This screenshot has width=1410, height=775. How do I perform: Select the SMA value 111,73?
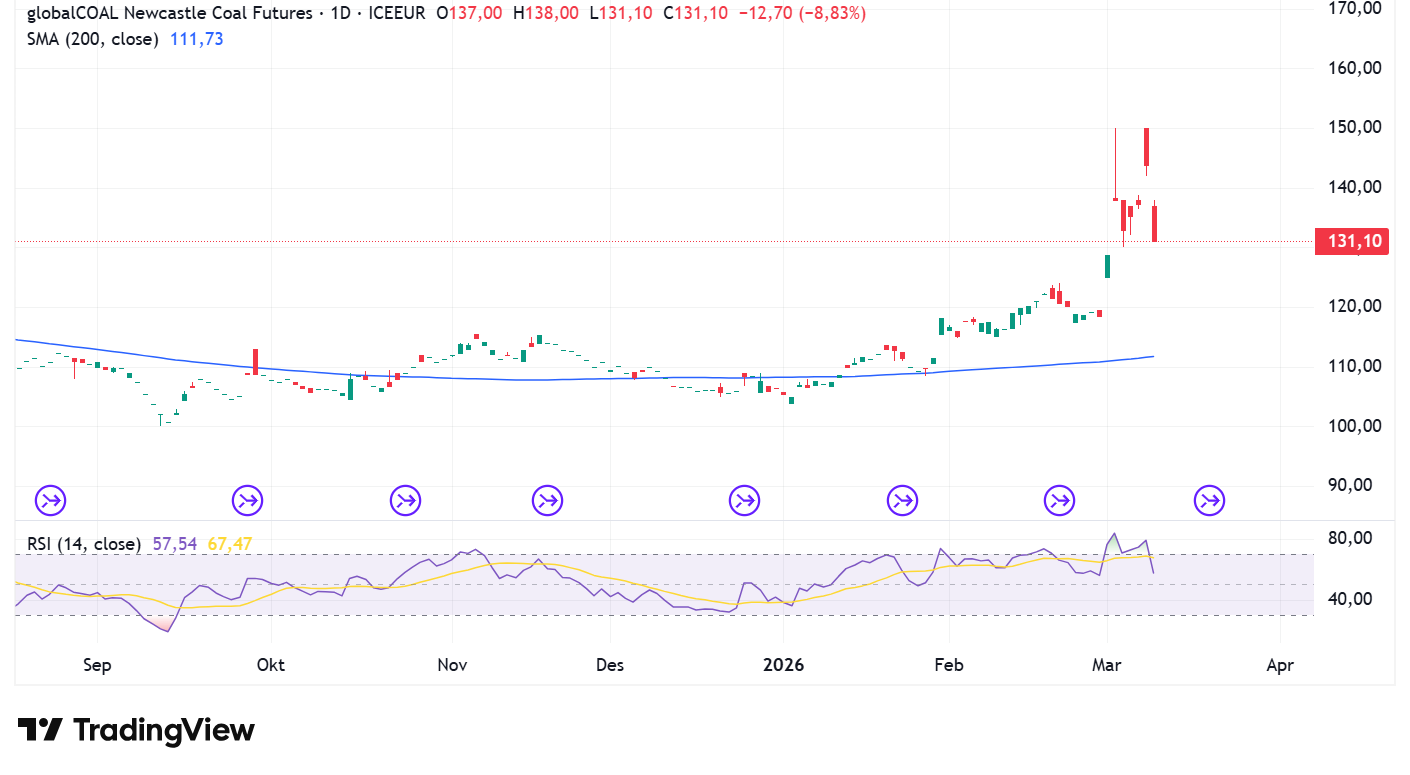196,39
